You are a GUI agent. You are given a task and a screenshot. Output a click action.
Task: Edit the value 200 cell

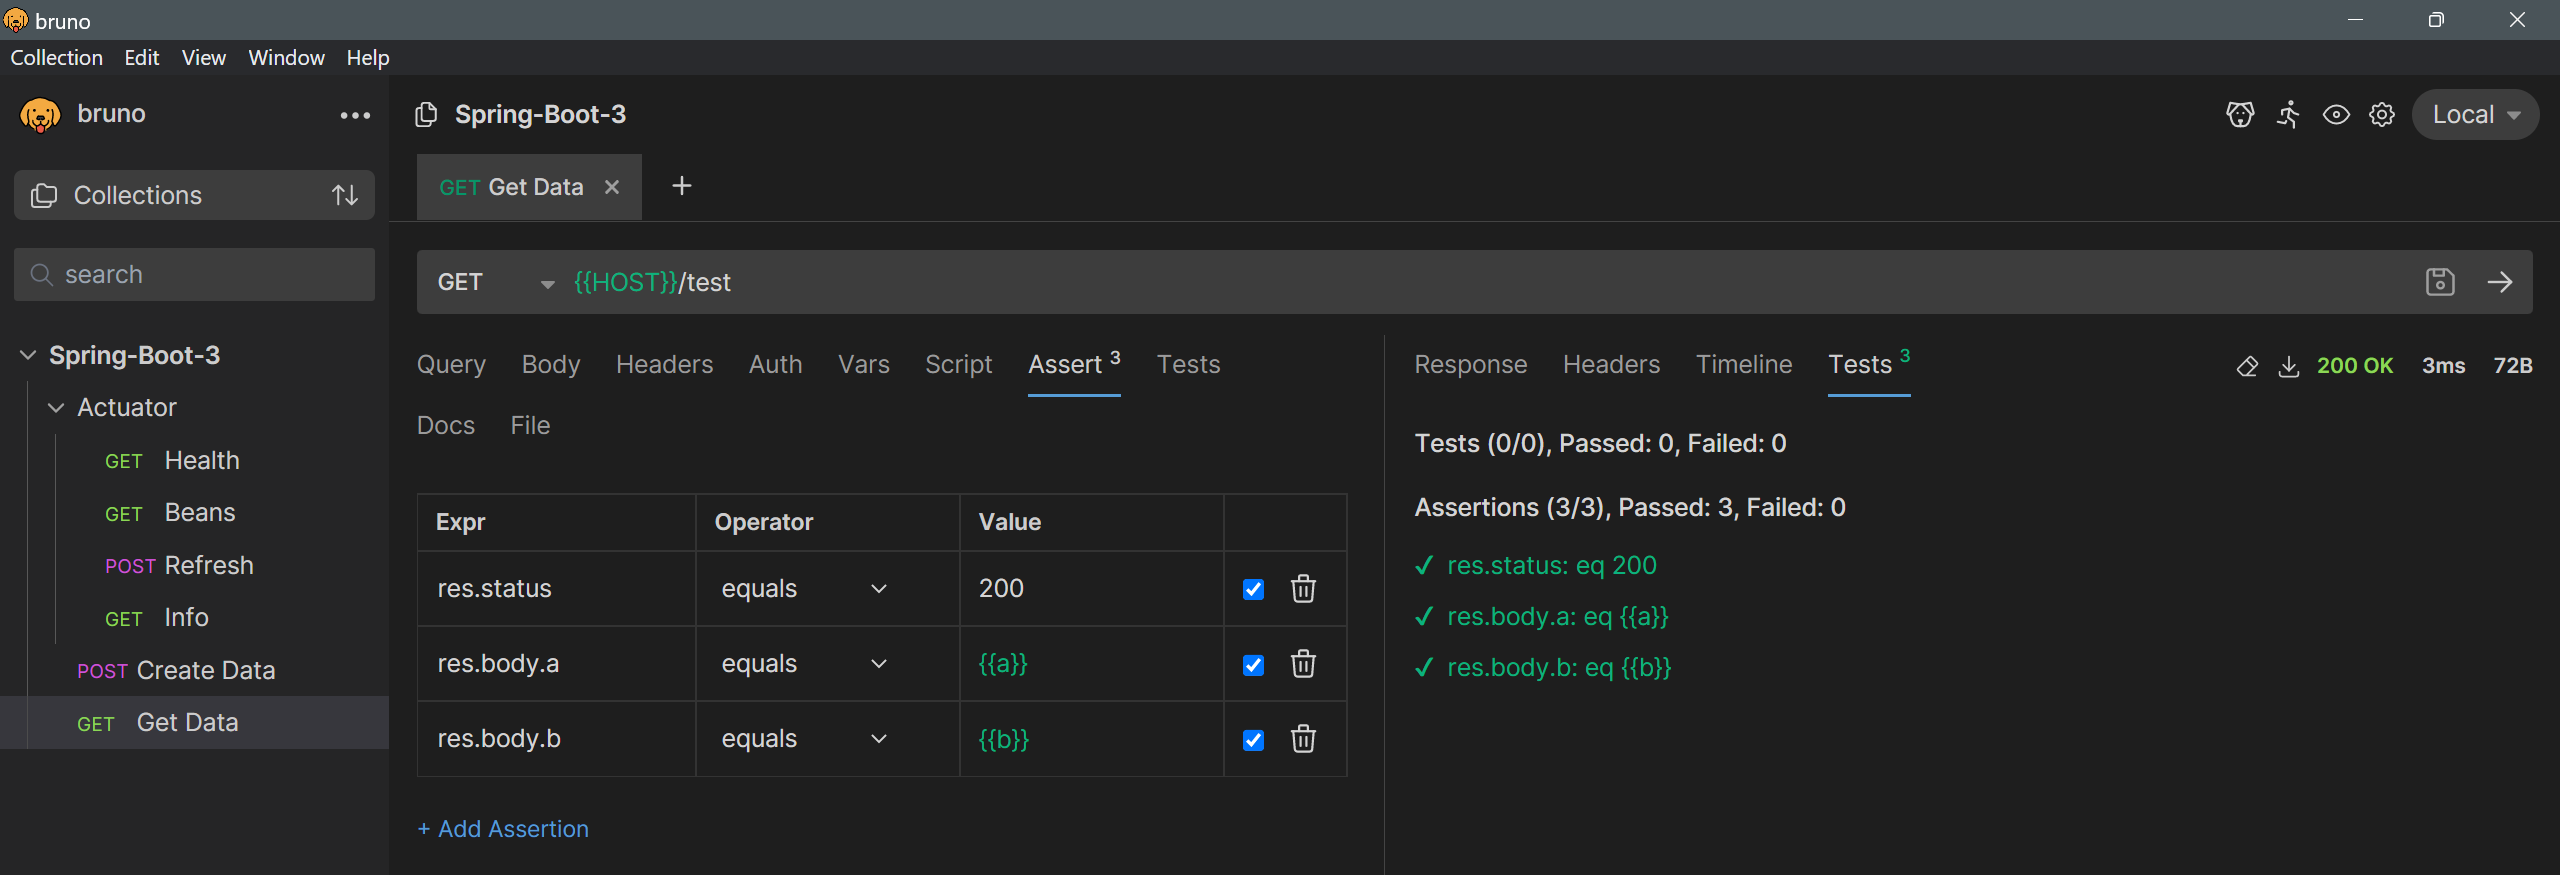[x=1092, y=588]
